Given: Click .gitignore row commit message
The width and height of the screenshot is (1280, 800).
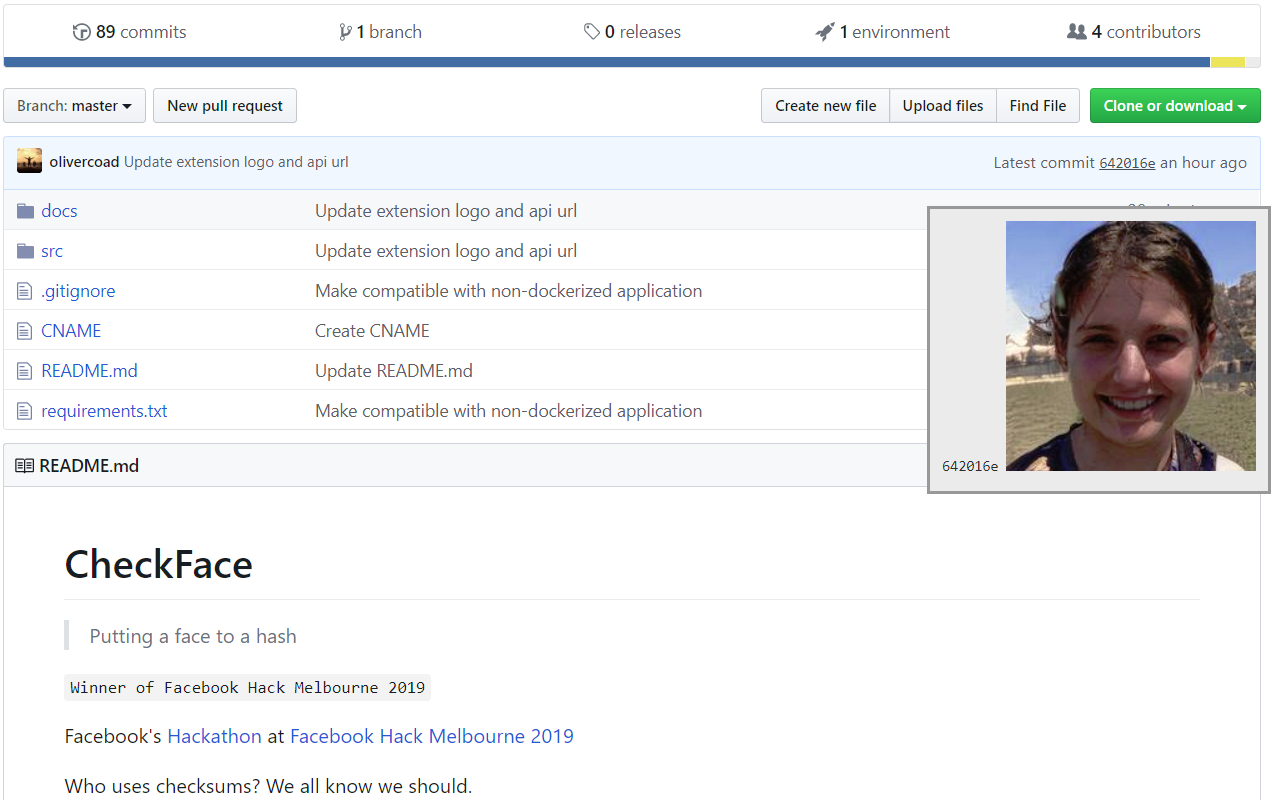Looking at the screenshot, I should pyautogui.click(x=508, y=291).
